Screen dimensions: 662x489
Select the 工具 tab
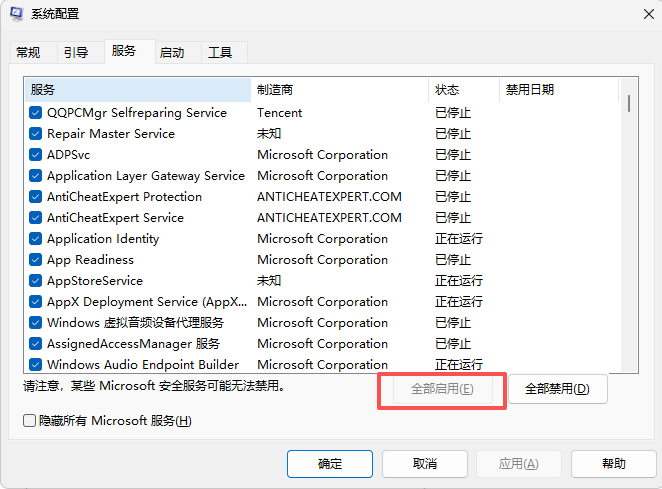coord(220,53)
